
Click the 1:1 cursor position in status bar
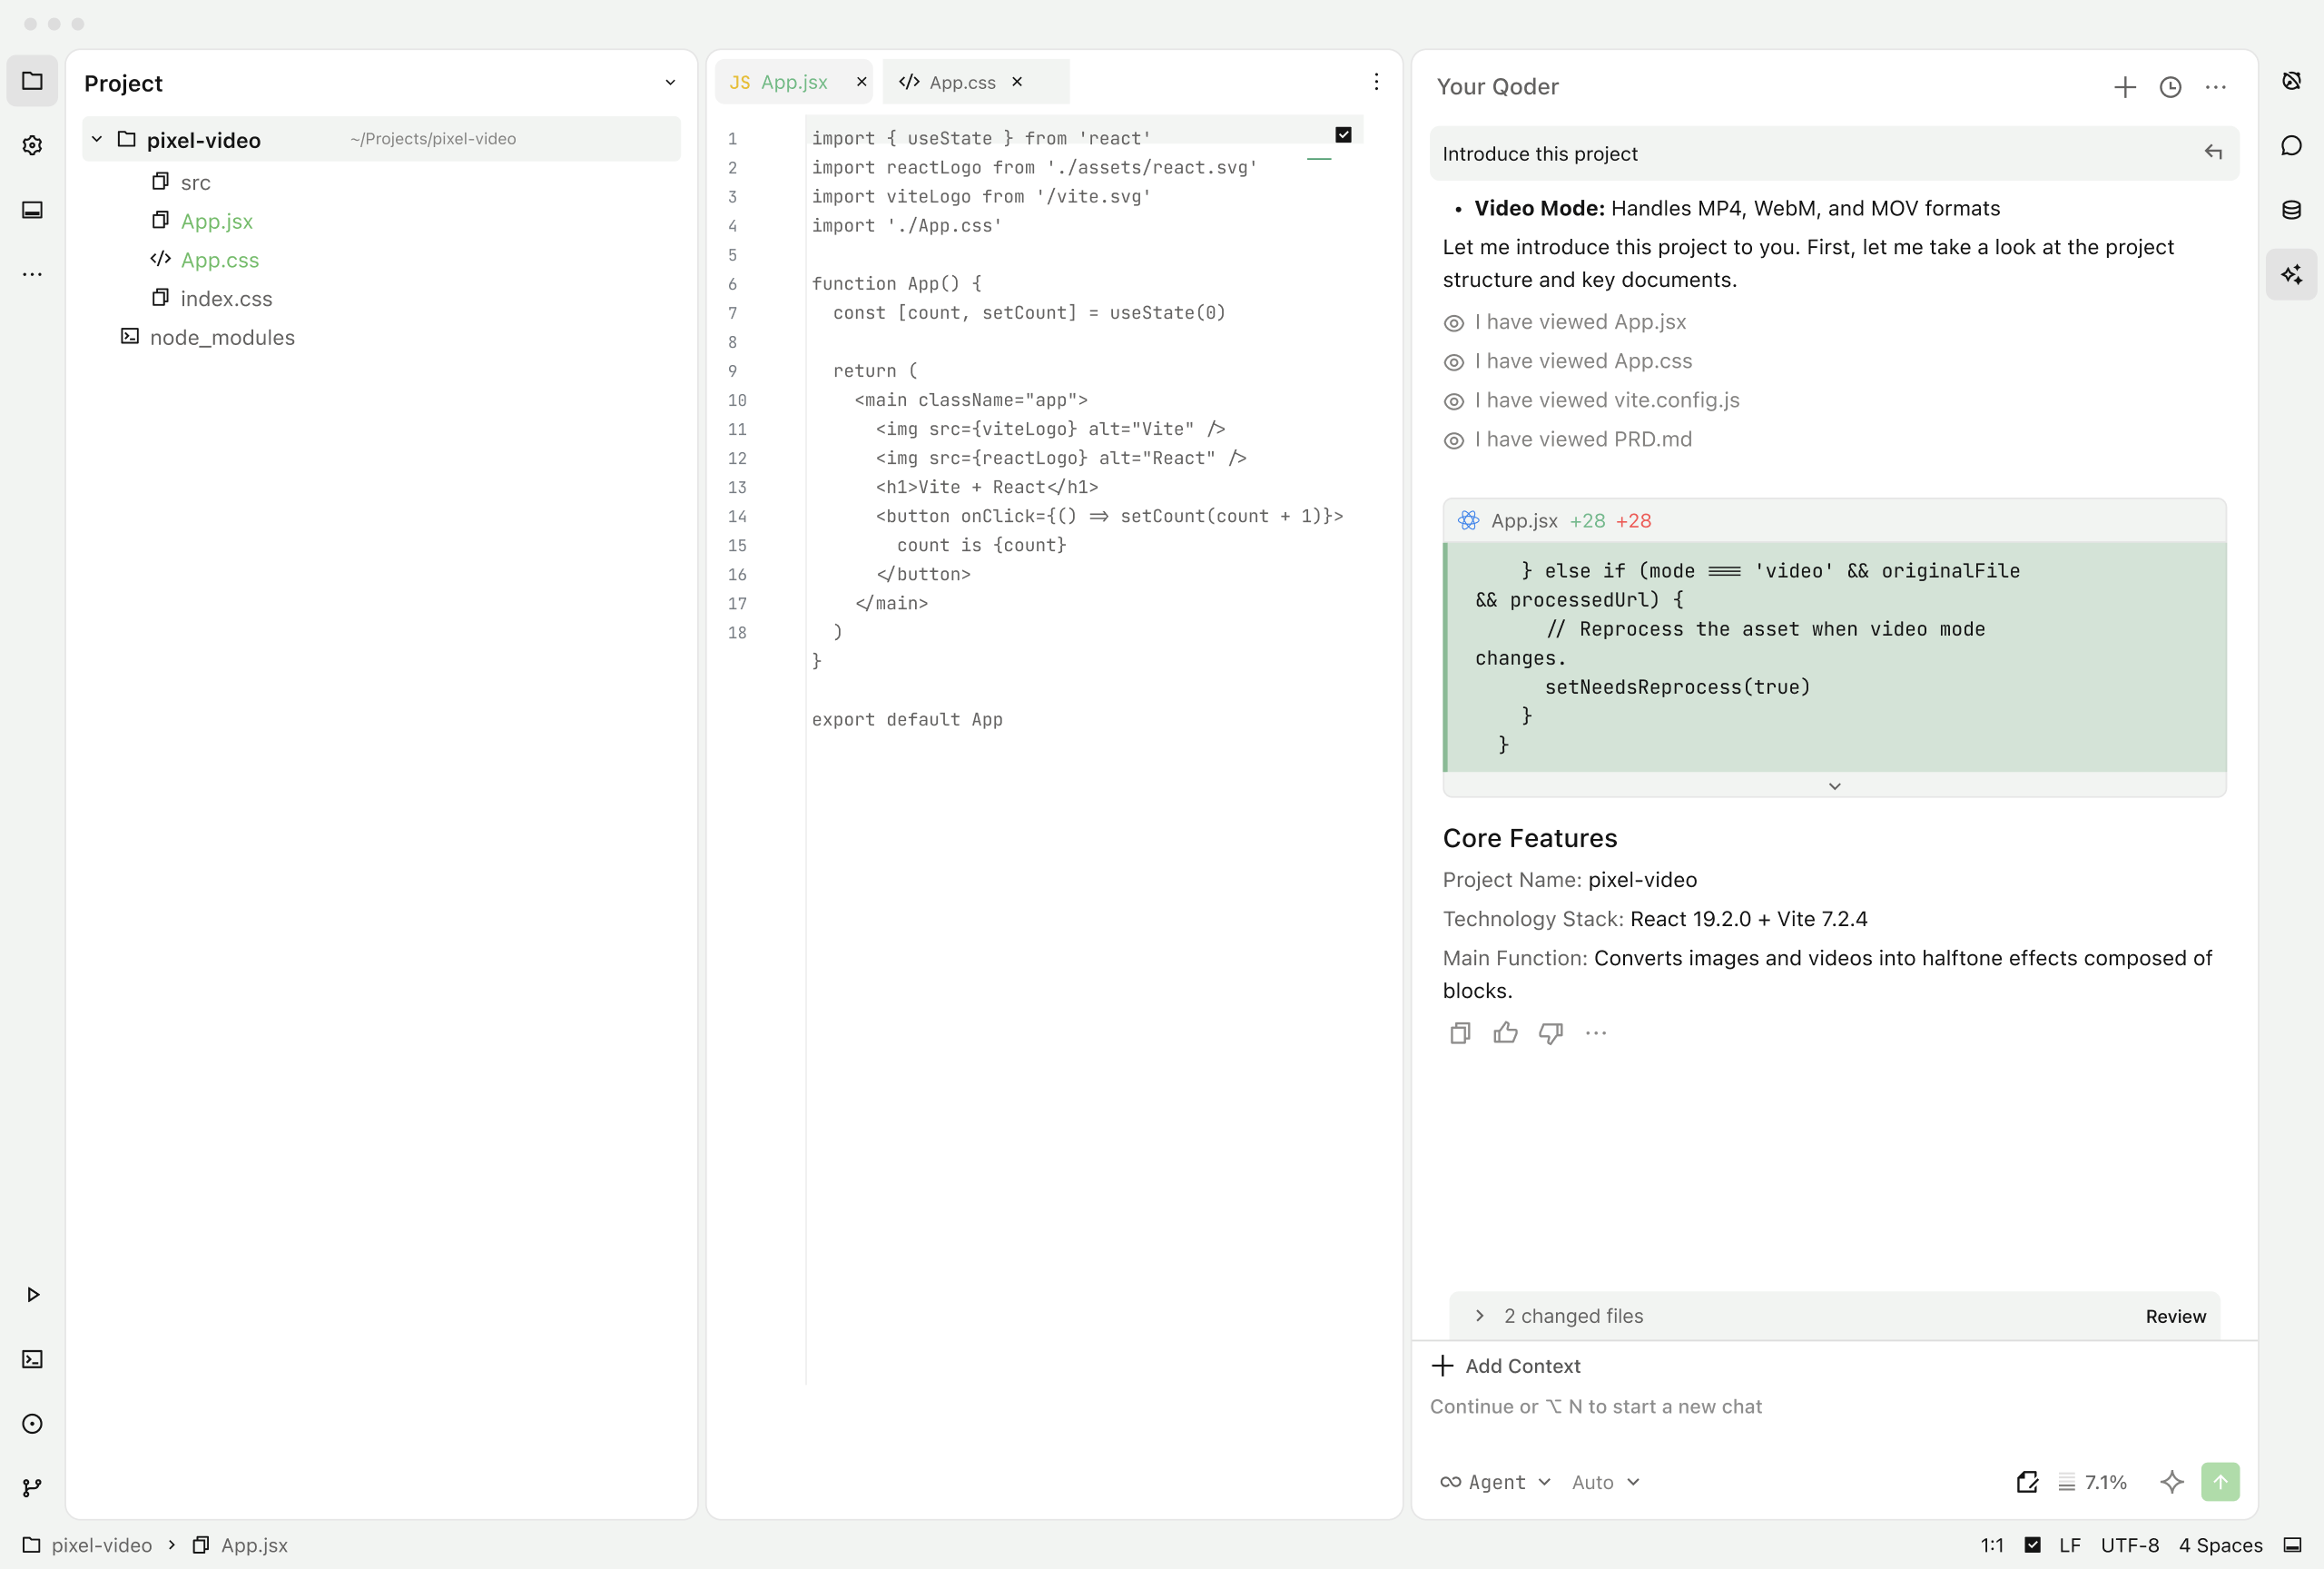[x=1992, y=1545]
